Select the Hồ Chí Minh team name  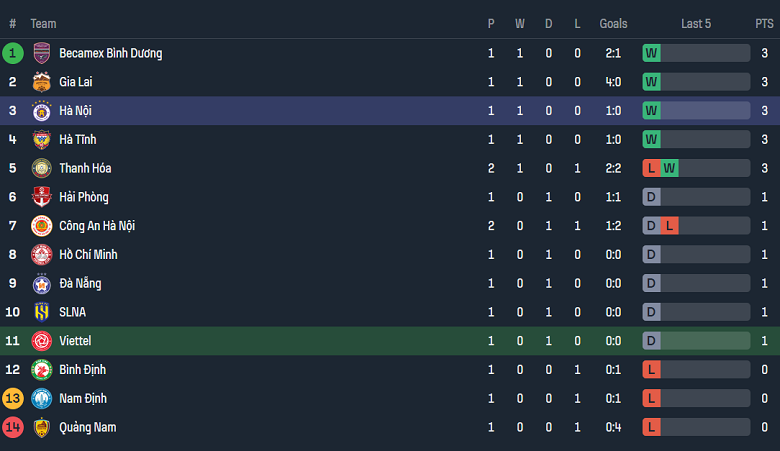coord(88,255)
